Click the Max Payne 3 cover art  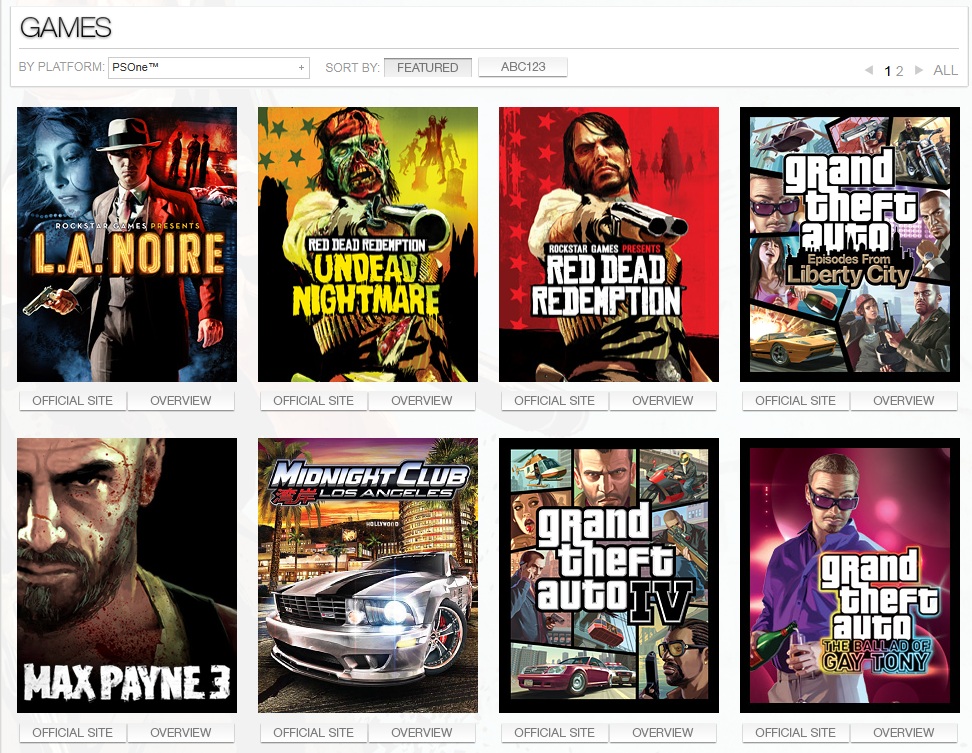pyautogui.click(x=127, y=575)
